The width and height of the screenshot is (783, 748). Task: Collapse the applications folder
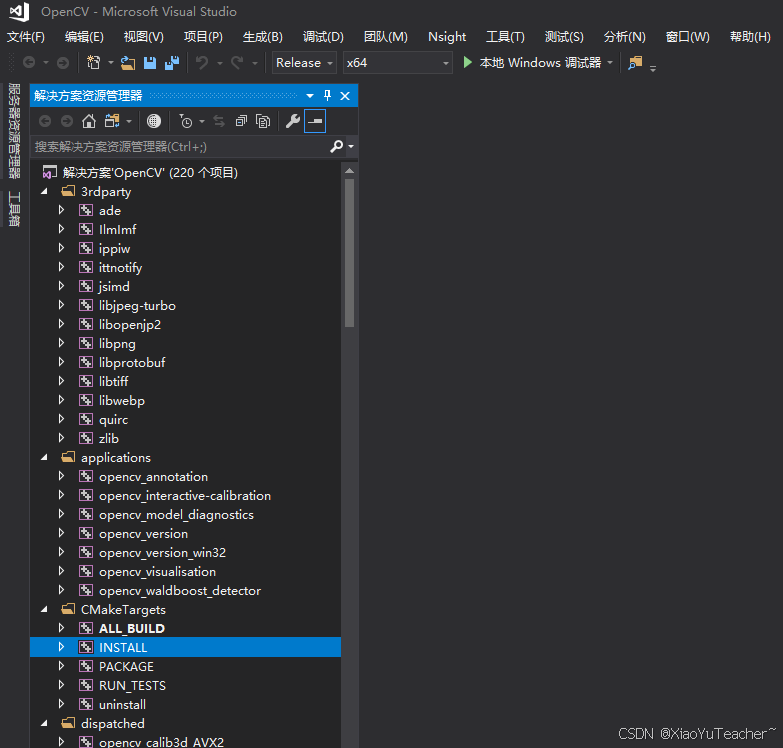pos(44,457)
